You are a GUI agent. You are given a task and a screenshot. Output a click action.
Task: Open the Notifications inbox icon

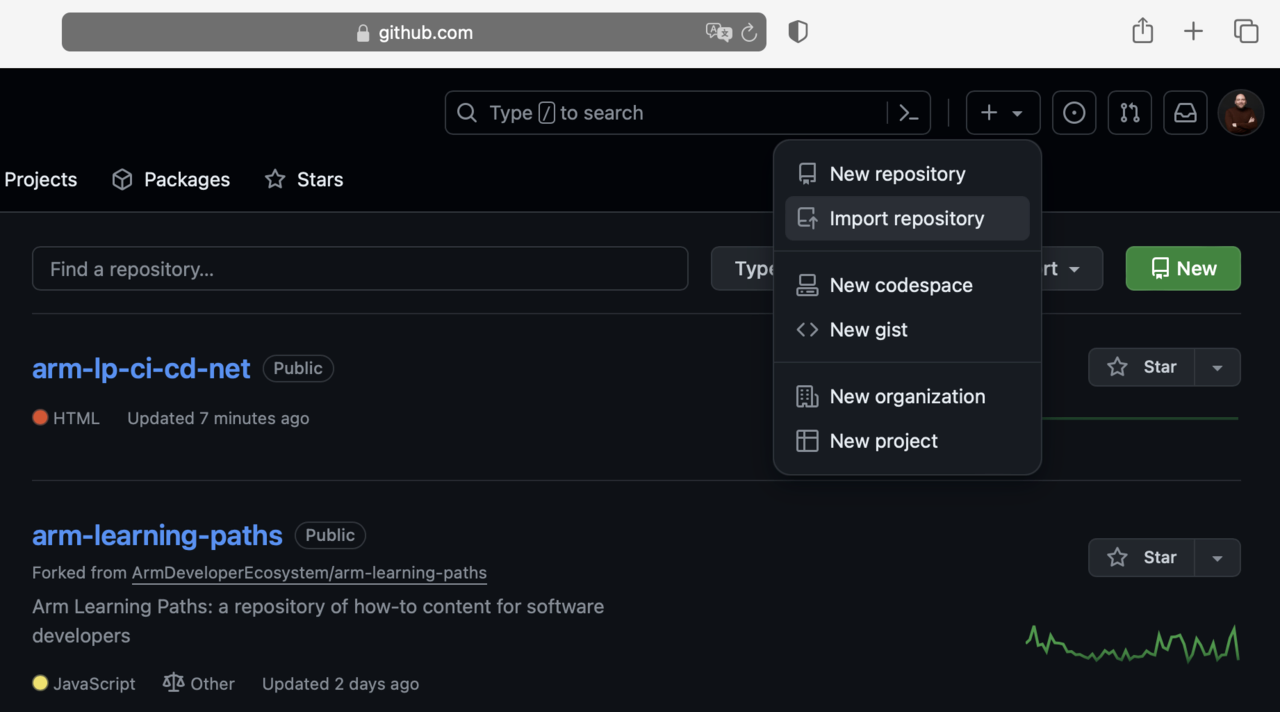[x=1185, y=113]
